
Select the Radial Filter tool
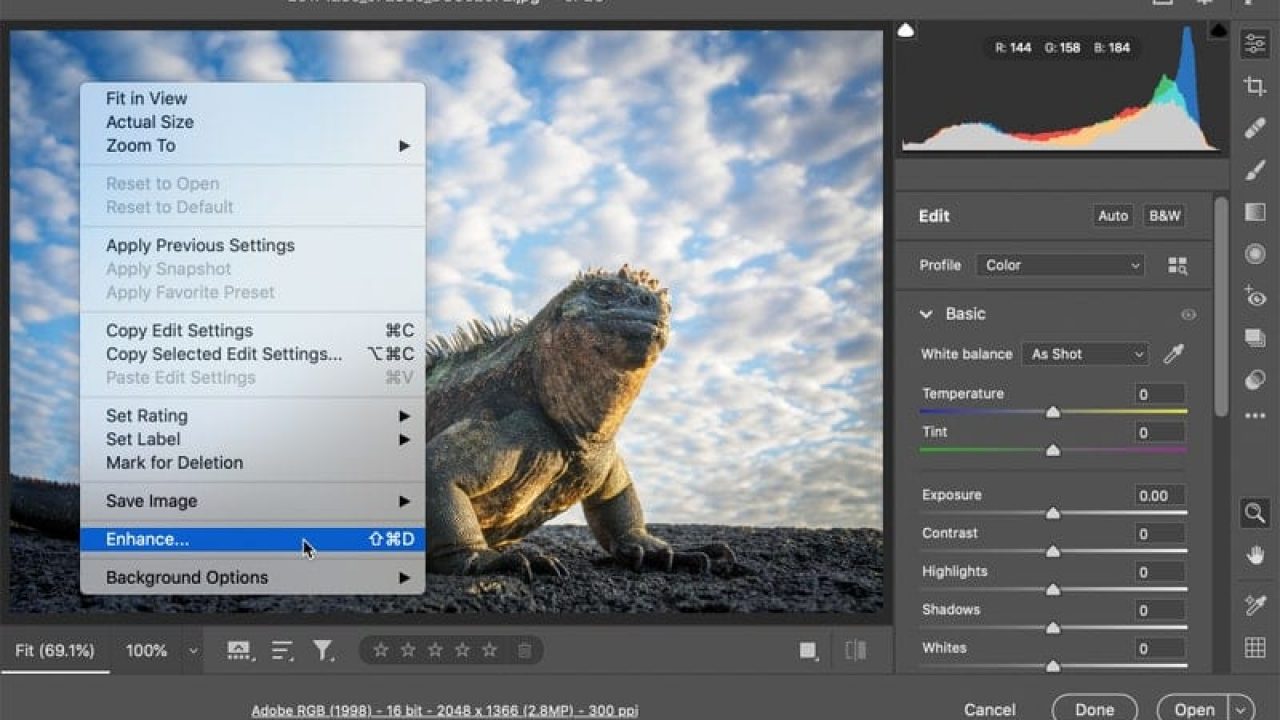pyautogui.click(x=1254, y=254)
